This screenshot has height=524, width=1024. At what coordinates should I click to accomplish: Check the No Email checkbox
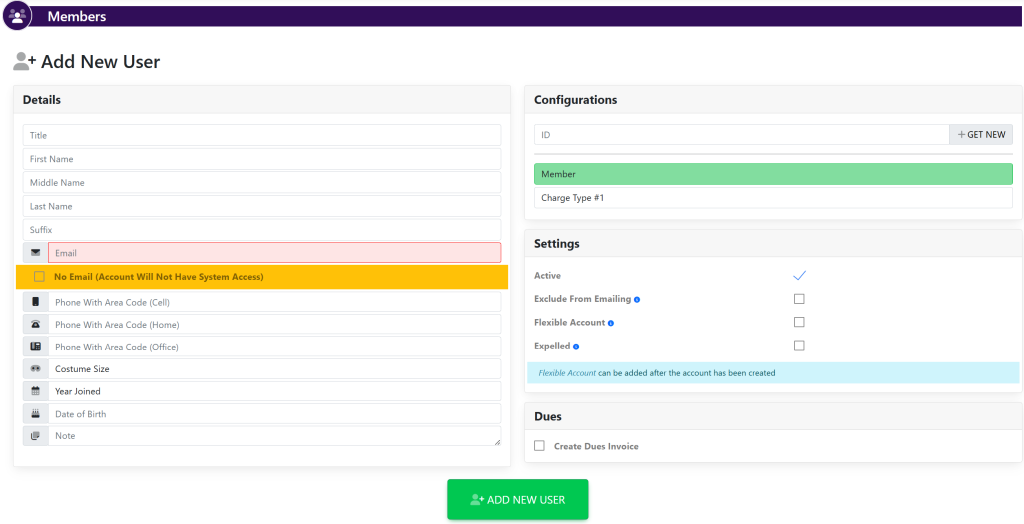click(x=39, y=277)
